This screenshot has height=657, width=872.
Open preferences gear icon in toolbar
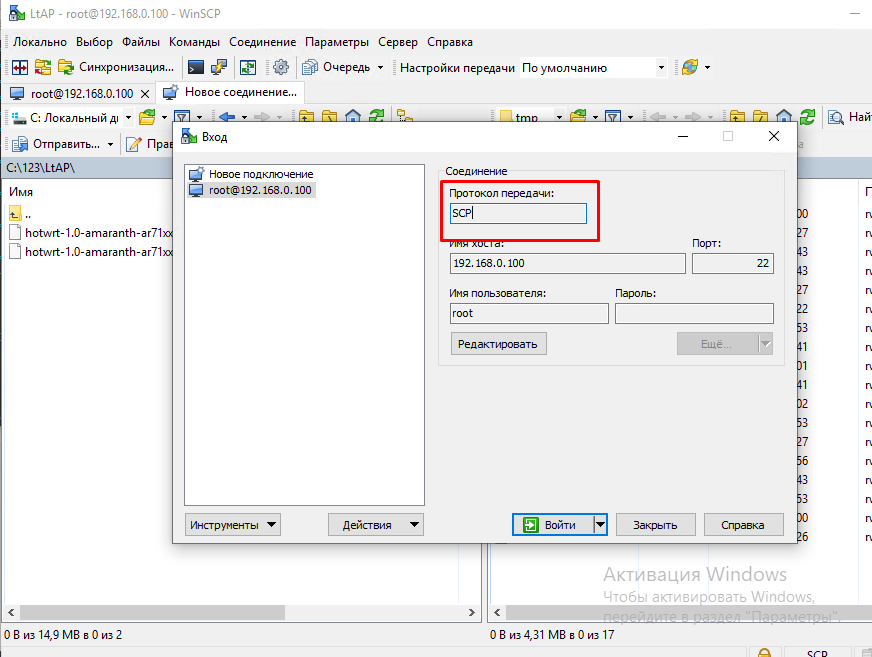tap(281, 67)
